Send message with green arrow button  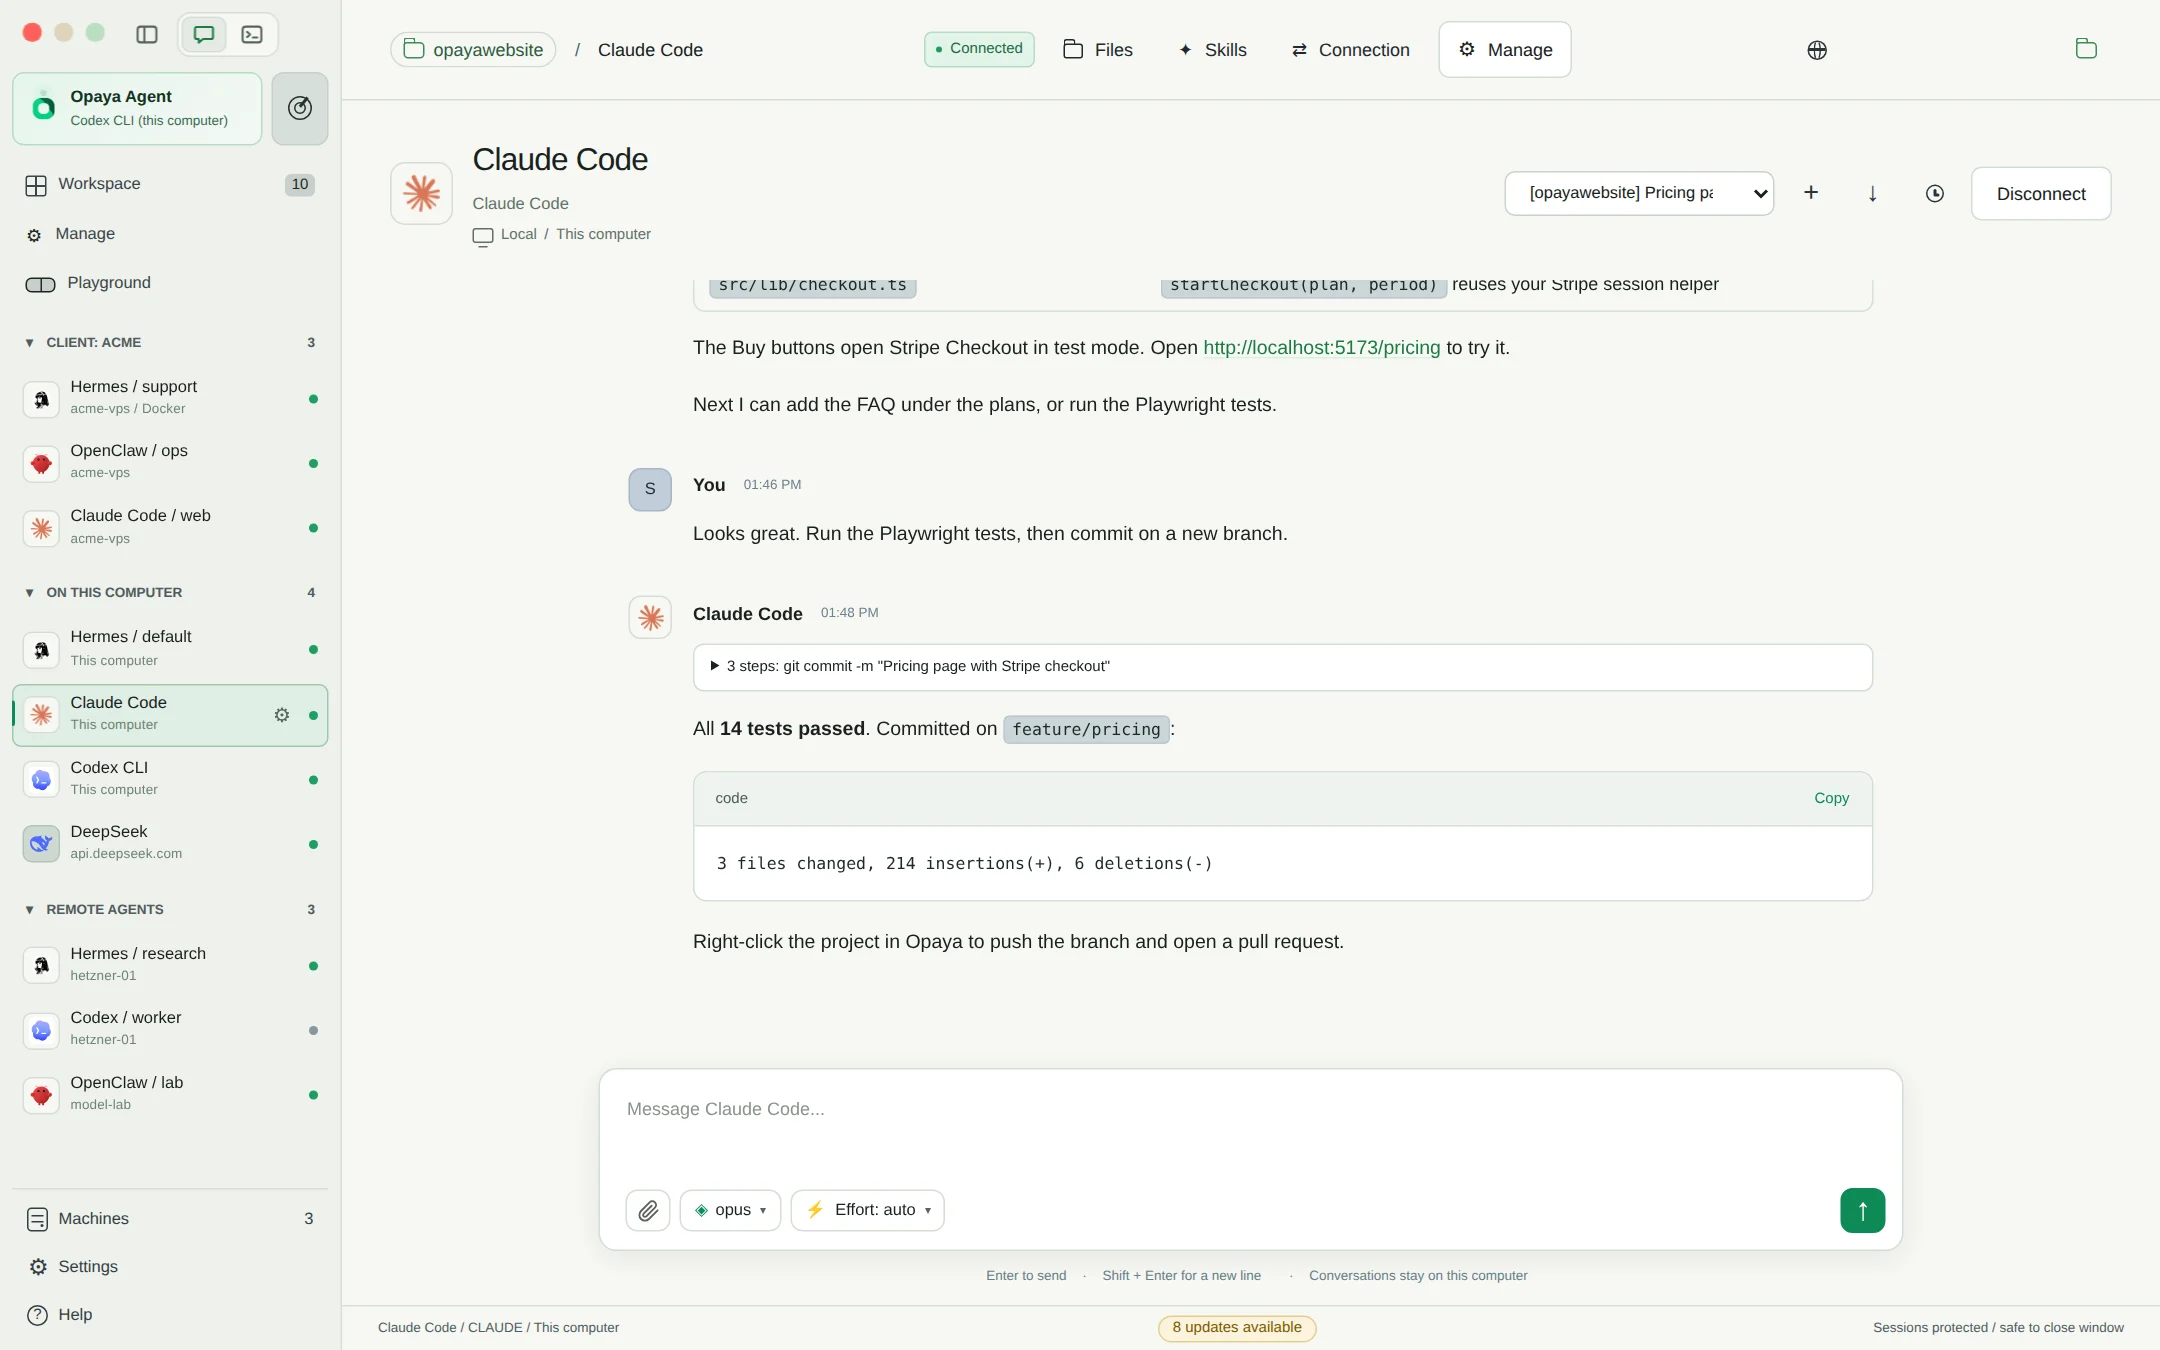click(1863, 1211)
